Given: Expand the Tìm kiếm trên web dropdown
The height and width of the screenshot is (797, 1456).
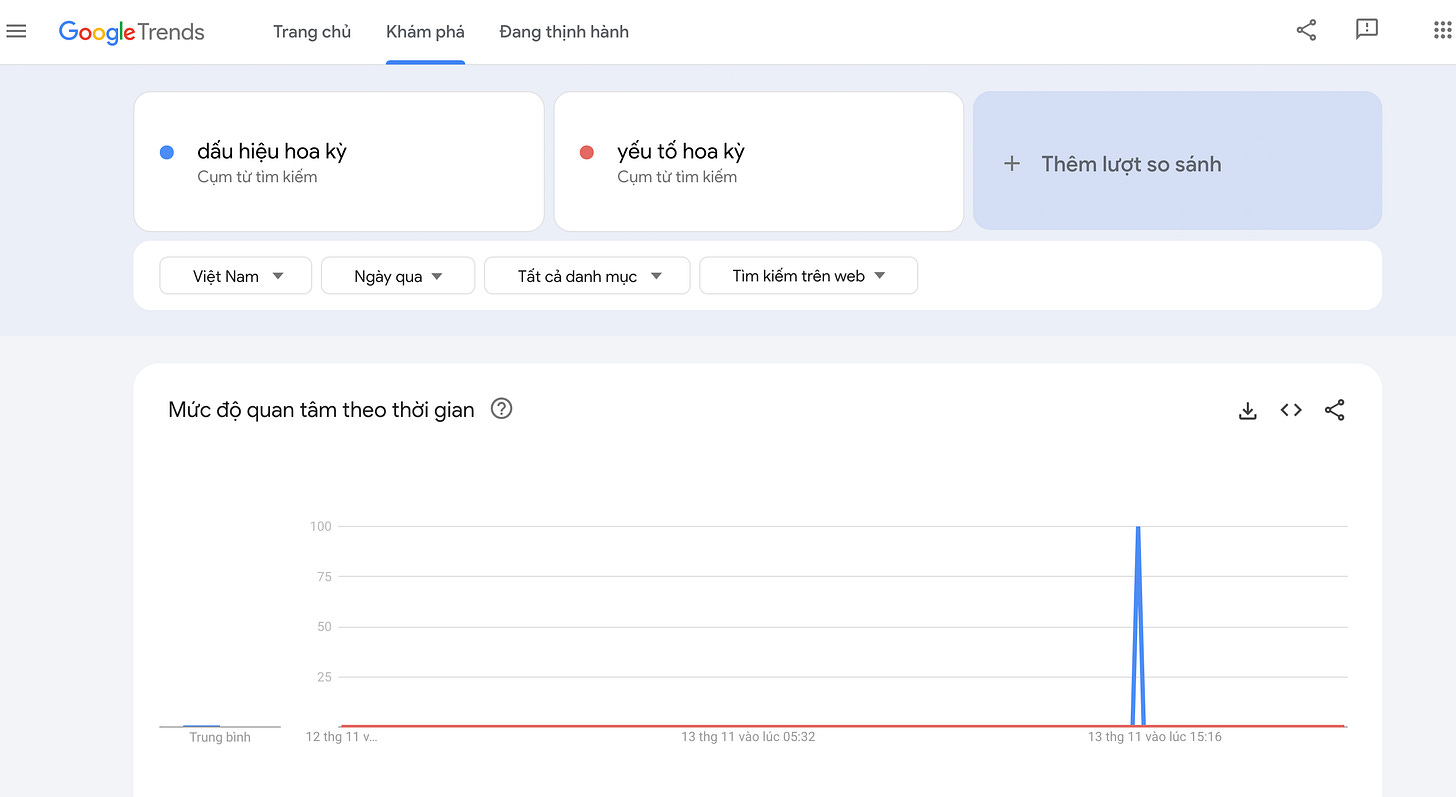Looking at the screenshot, I should click(808, 276).
